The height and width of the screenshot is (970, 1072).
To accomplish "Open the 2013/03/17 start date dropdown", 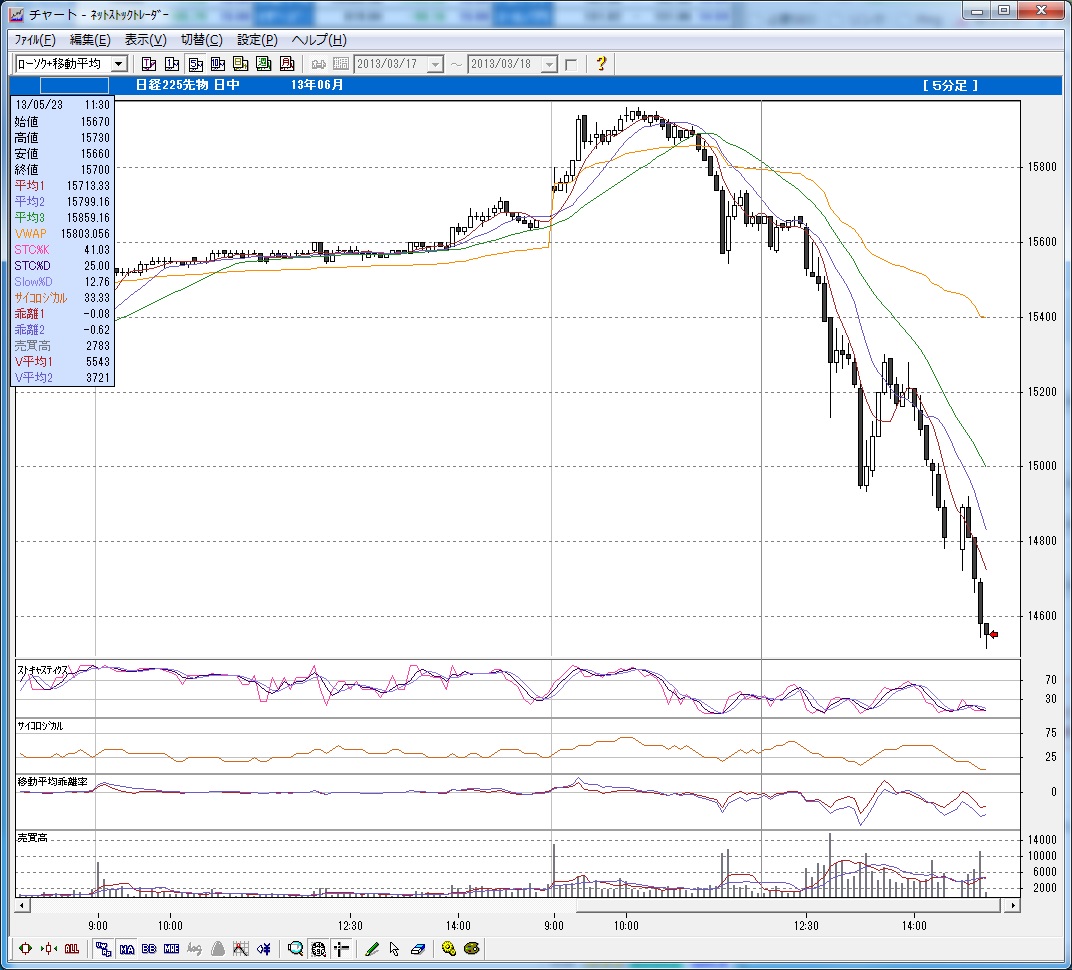I will click(x=435, y=64).
